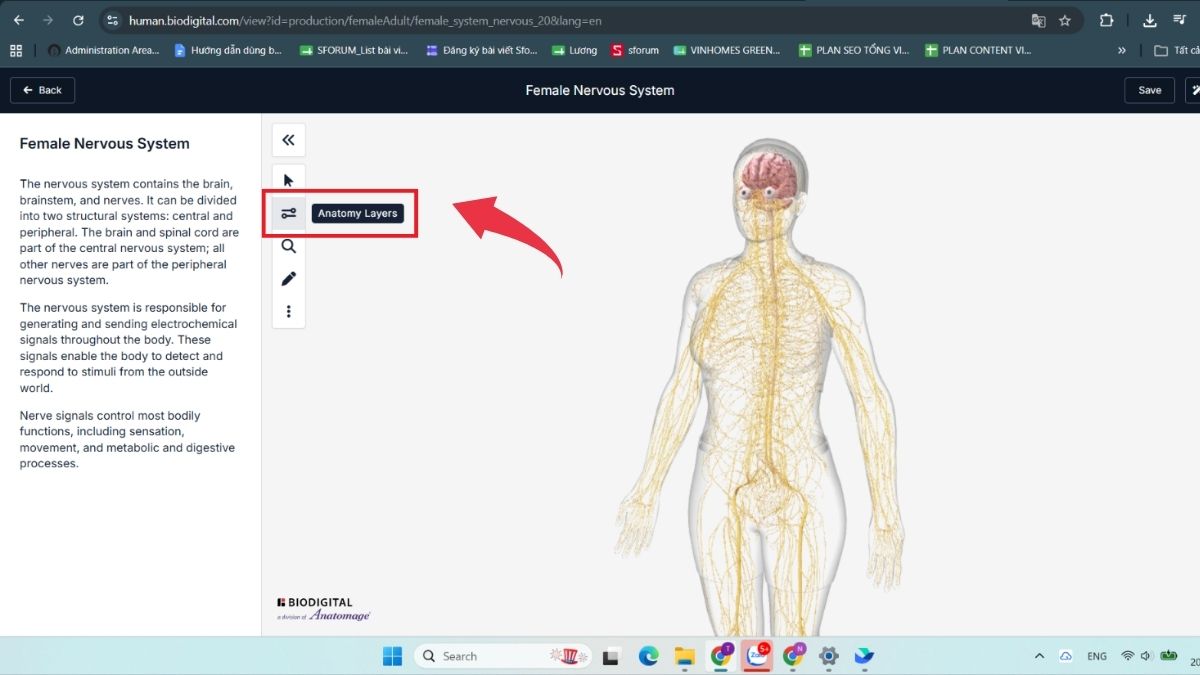1200x675 pixels.
Task: Click the 'Female Nervous System' panel heading
Action: 104,144
